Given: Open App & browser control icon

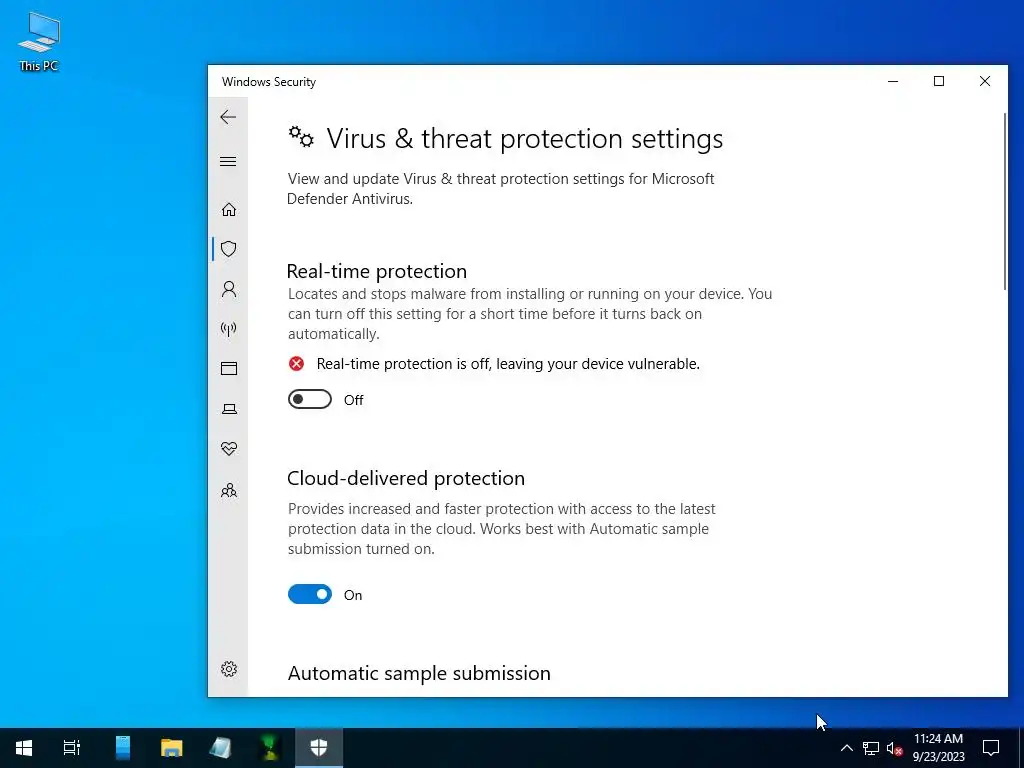Looking at the screenshot, I should (229, 368).
